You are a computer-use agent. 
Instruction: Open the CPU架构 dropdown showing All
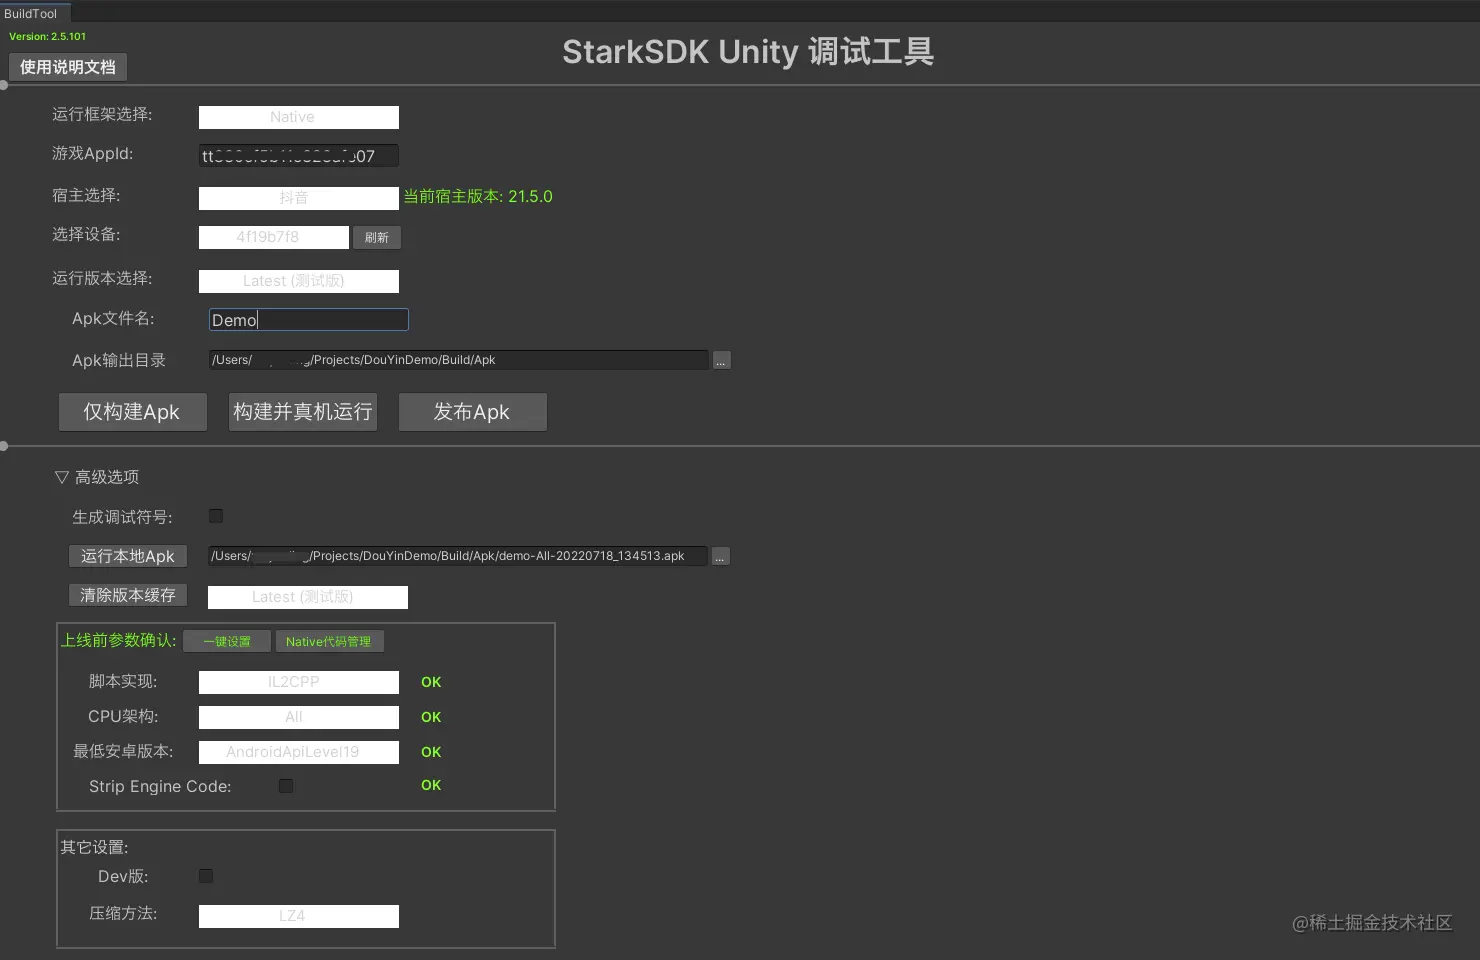pos(299,717)
